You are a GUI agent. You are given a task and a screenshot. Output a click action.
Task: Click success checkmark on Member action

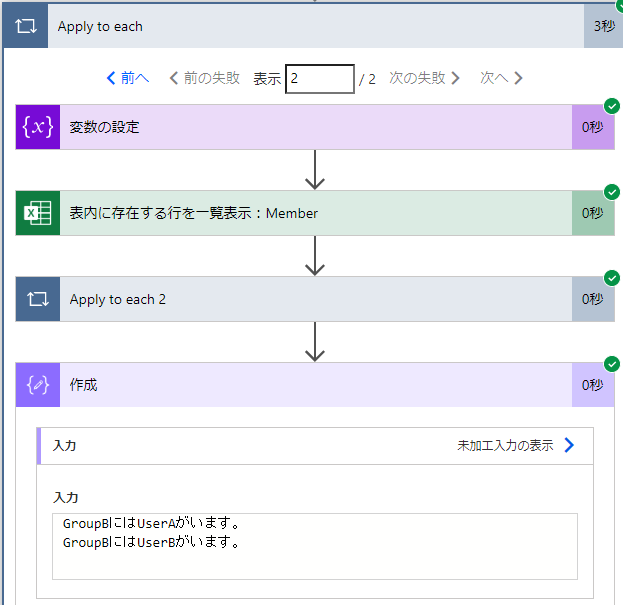pyautogui.click(x=612, y=192)
